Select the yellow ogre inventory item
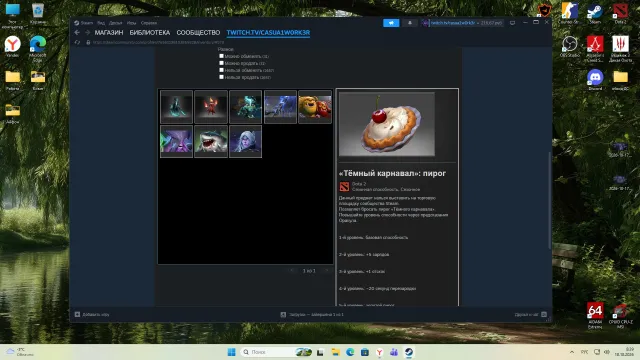The height and width of the screenshot is (360, 640). click(315, 107)
